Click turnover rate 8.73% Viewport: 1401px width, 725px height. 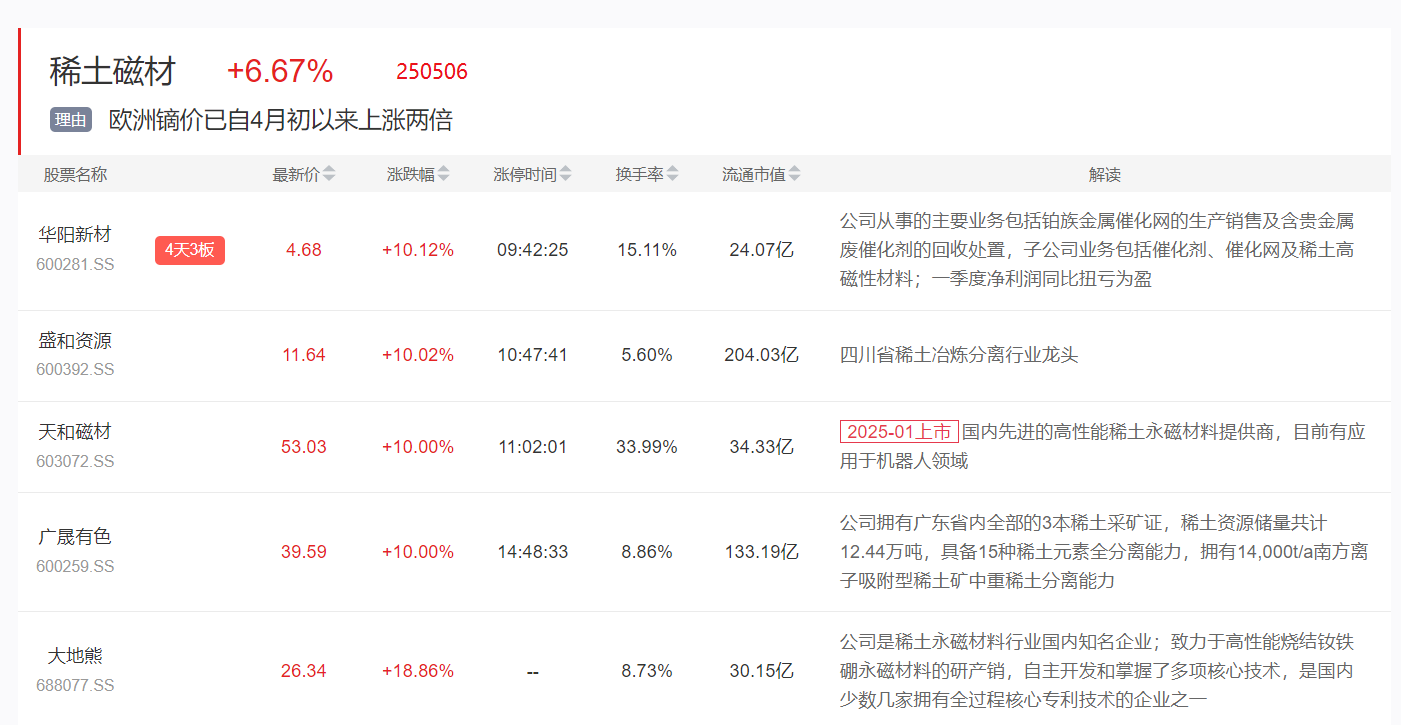647,671
